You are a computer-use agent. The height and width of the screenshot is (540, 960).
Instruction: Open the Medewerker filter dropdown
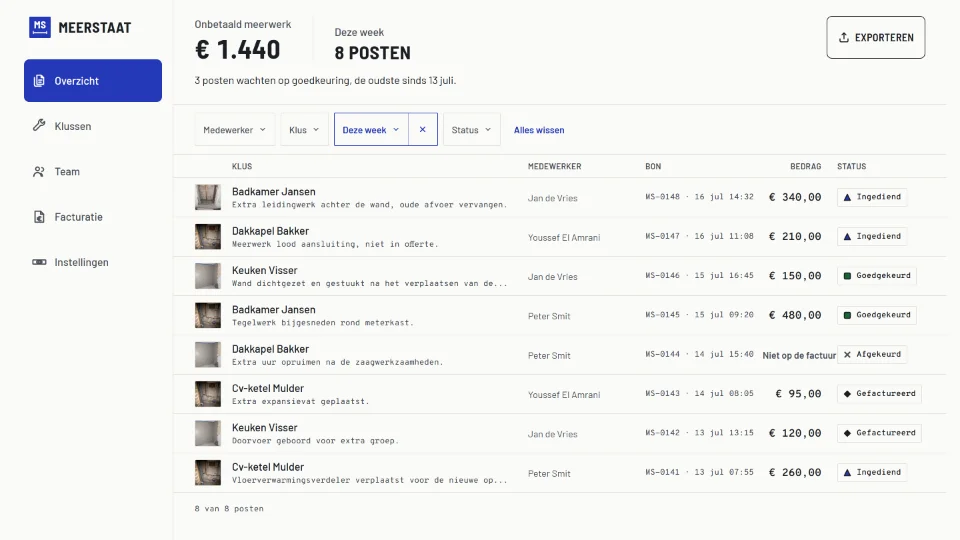[234, 129]
